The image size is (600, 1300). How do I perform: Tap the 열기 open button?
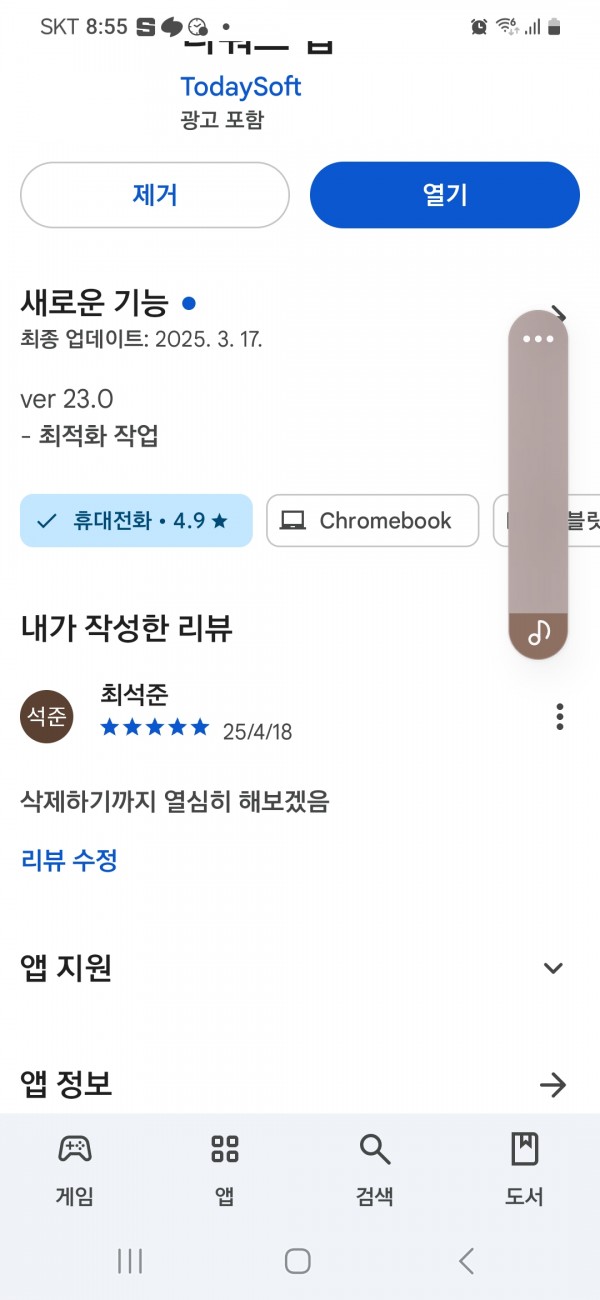click(x=445, y=195)
